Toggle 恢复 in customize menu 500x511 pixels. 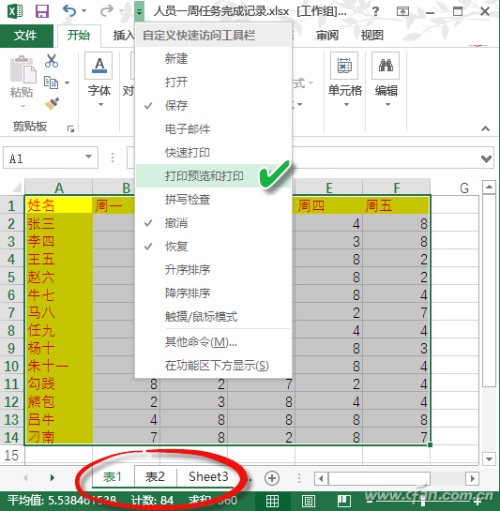(x=213, y=246)
